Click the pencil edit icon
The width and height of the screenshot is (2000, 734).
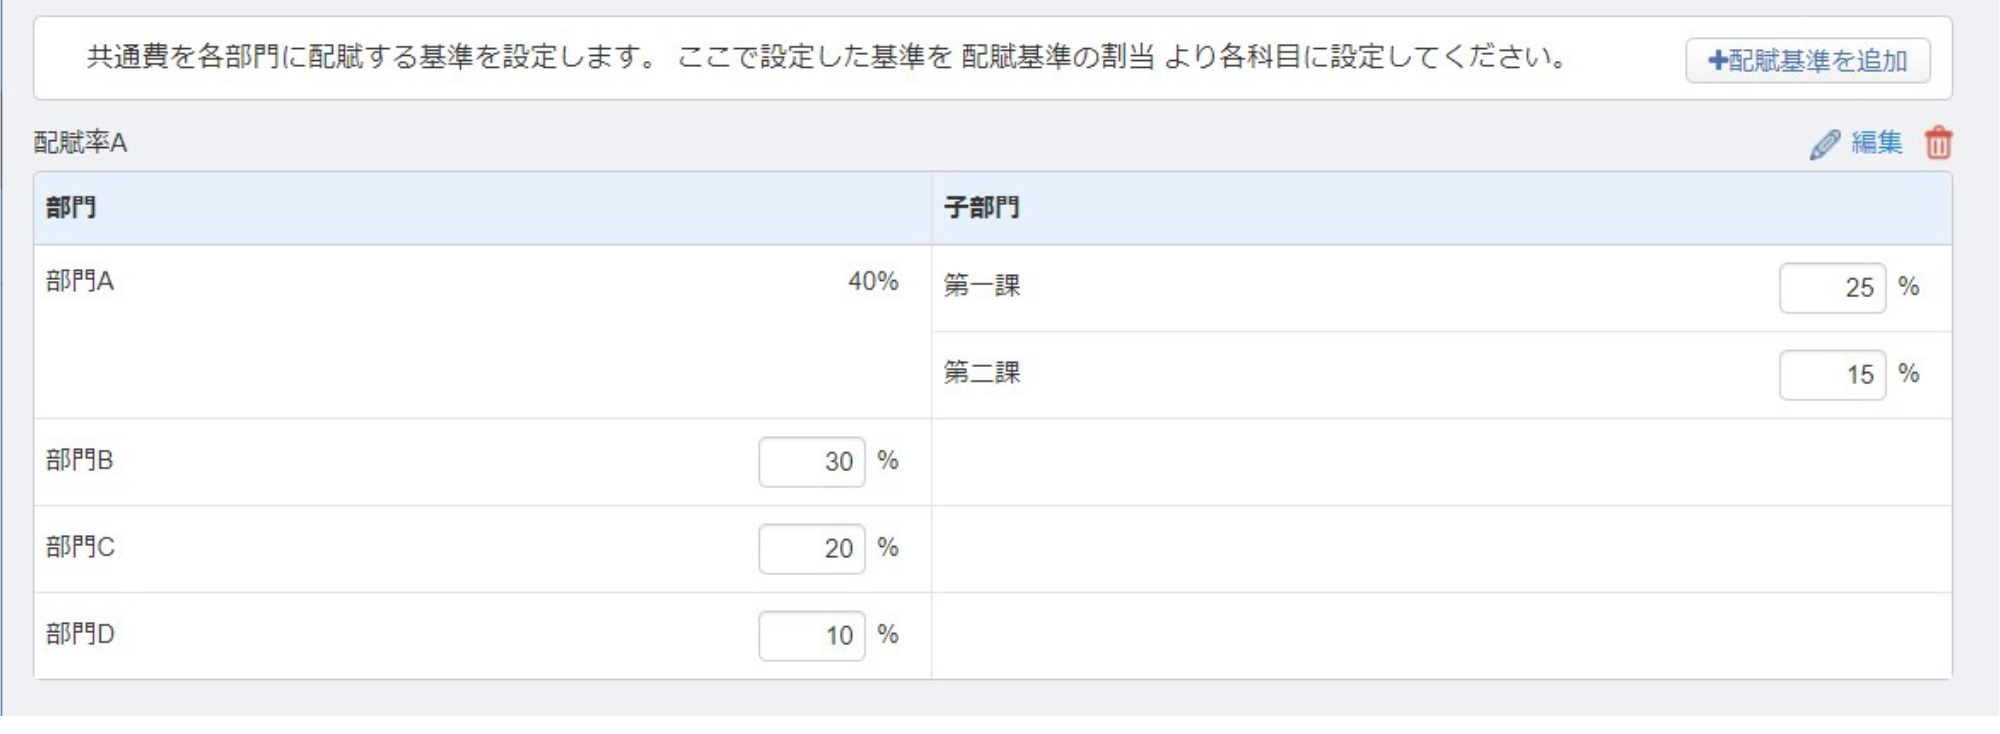click(1824, 144)
